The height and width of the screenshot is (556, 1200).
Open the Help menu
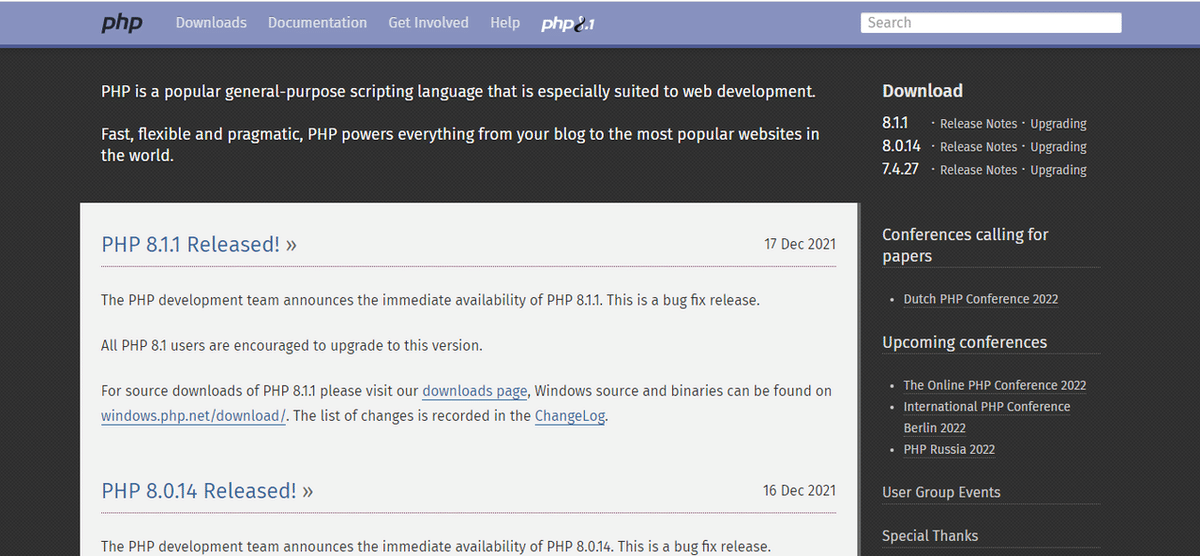(x=505, y=22)
